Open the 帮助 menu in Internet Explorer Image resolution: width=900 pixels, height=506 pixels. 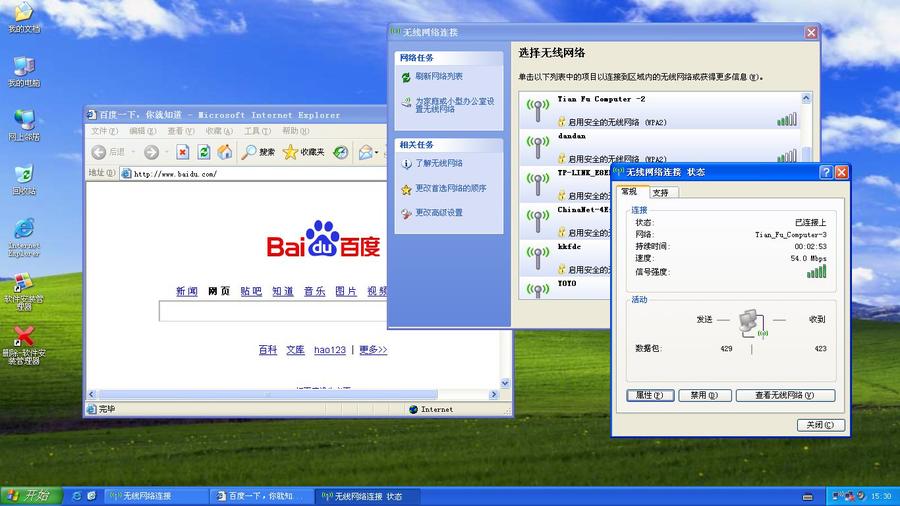point(296,131)
